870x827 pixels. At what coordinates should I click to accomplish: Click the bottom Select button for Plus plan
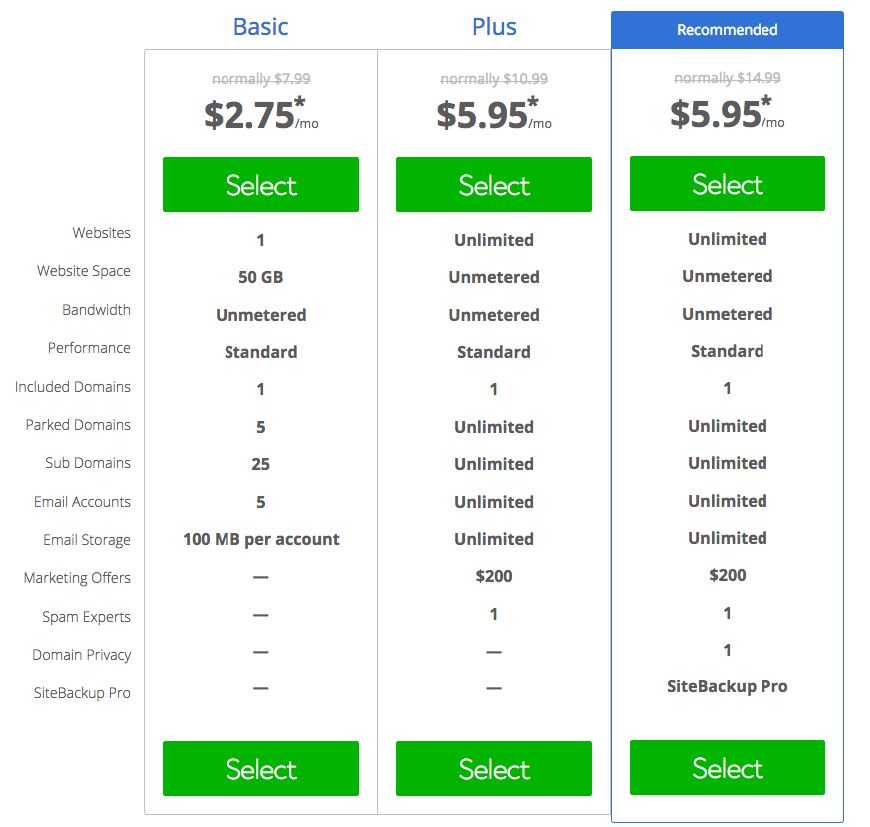click(x=494, y=768)
